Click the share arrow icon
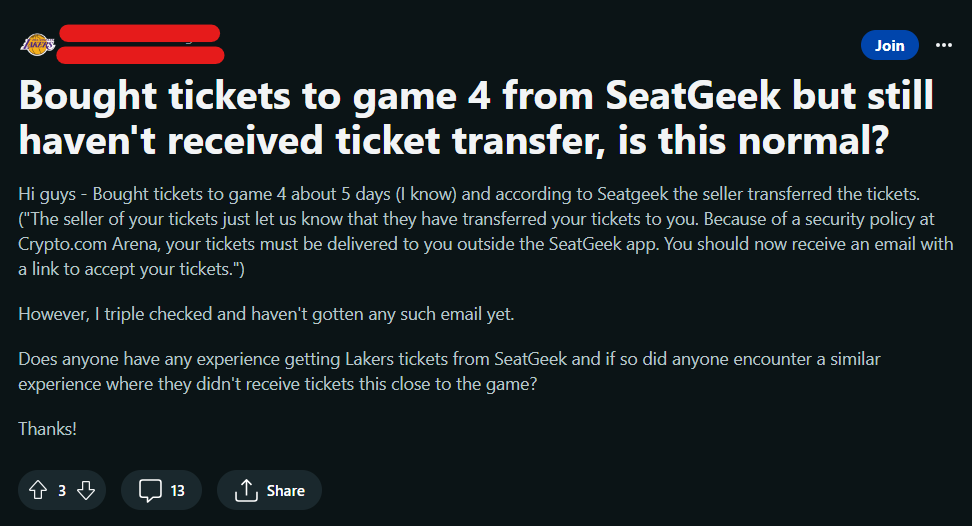 (x=246, y=490)
